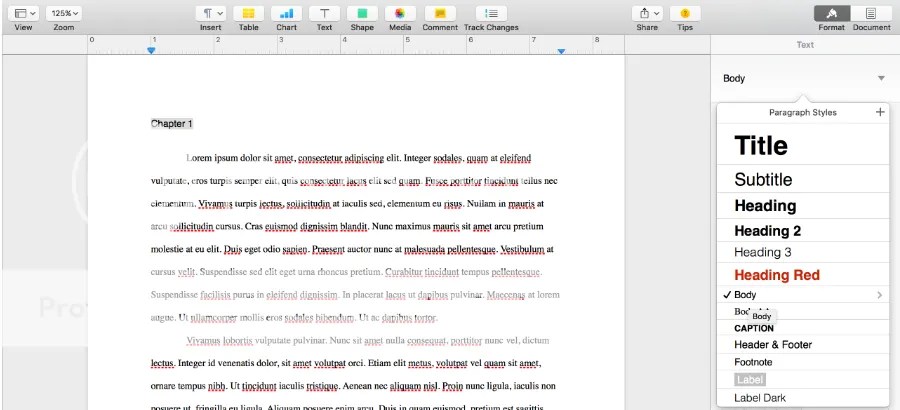Select the right margin ruler marker
This screenshot has width=900, height=410.
[561, 51]
